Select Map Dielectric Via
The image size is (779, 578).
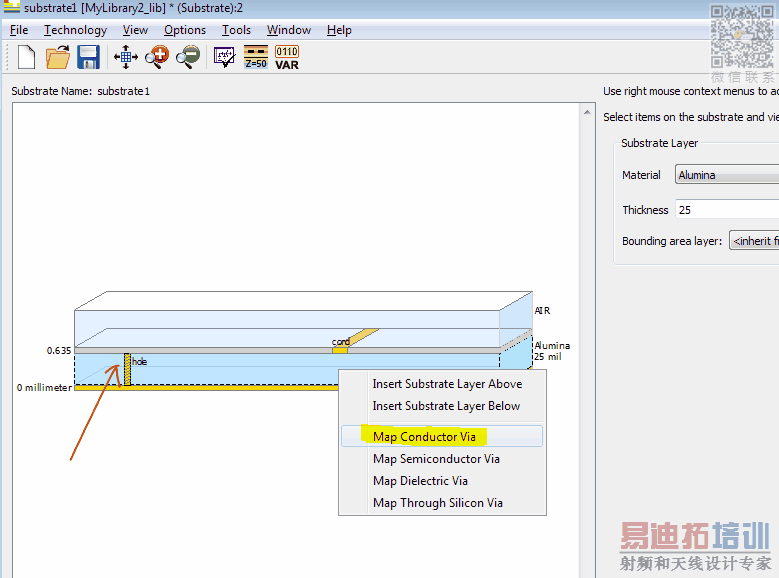(x=442, y=481)
